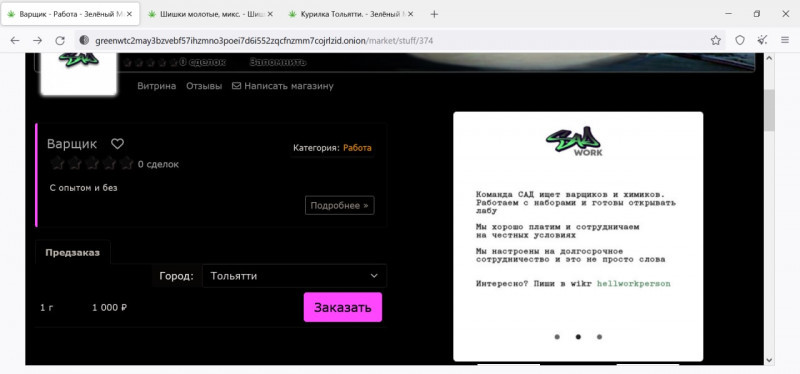Bookmark this page with the star icon
This screenshot has height=374, width=800.
tap(716, 40)
